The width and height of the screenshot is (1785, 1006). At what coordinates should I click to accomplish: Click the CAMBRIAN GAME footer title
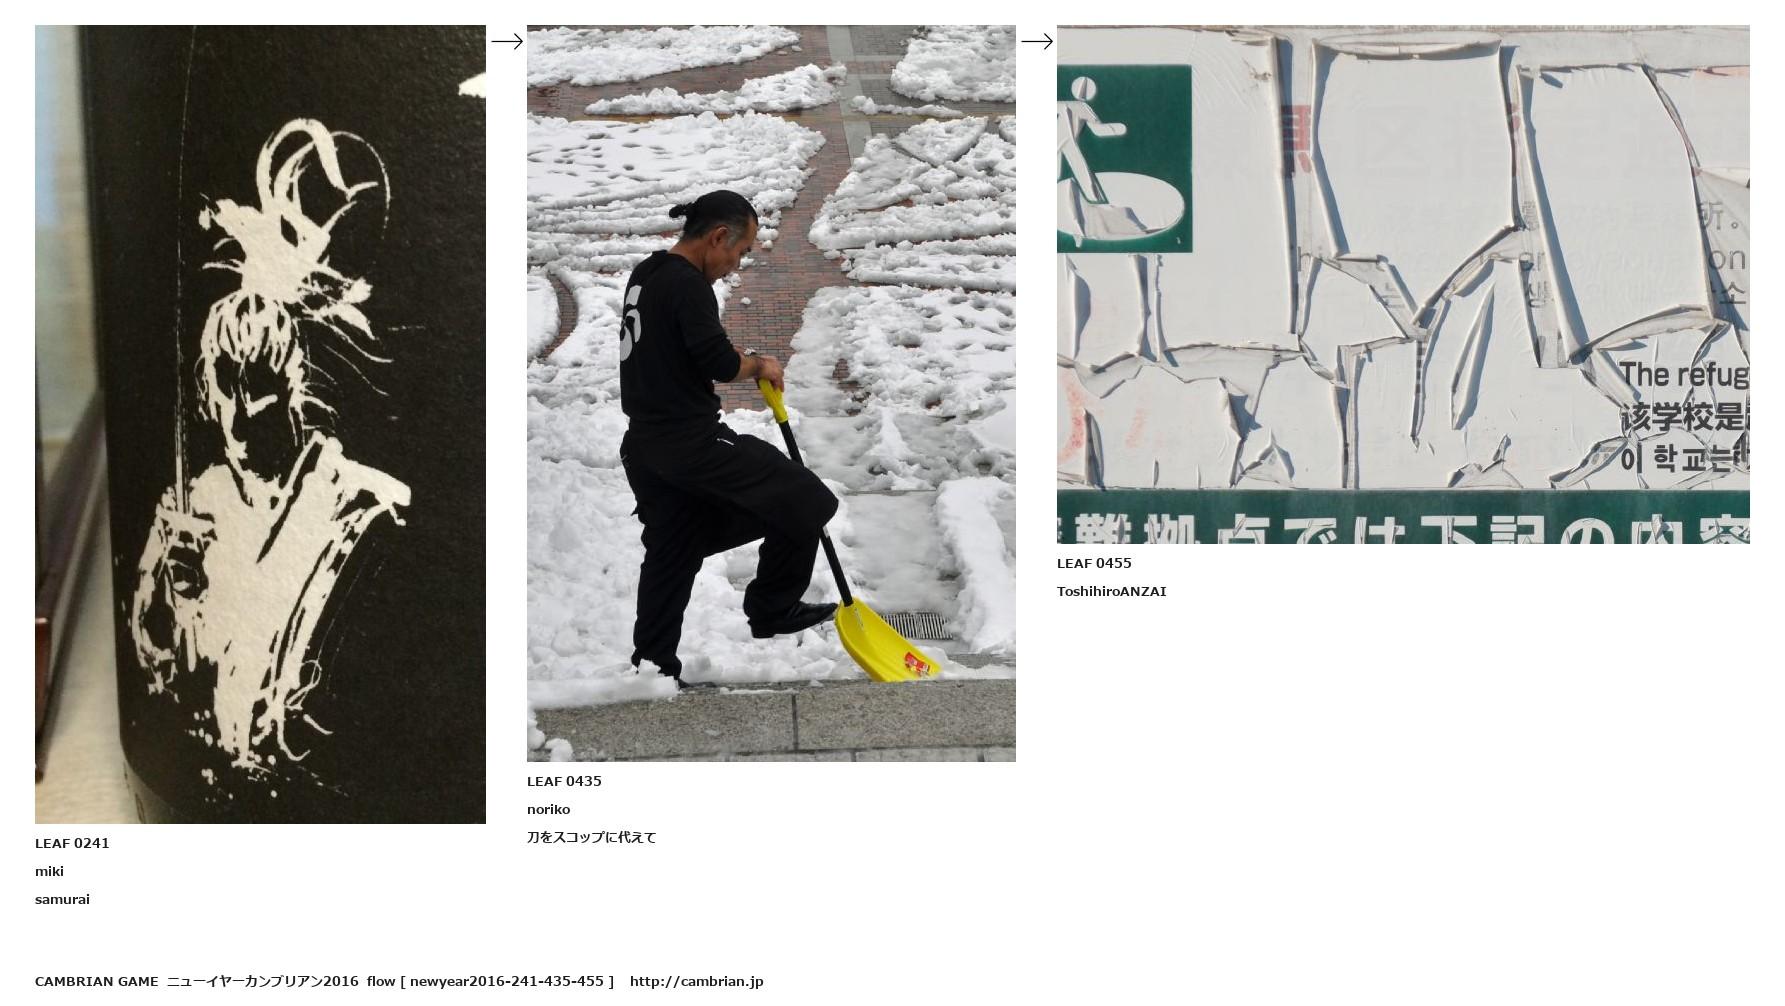point(96,981)
